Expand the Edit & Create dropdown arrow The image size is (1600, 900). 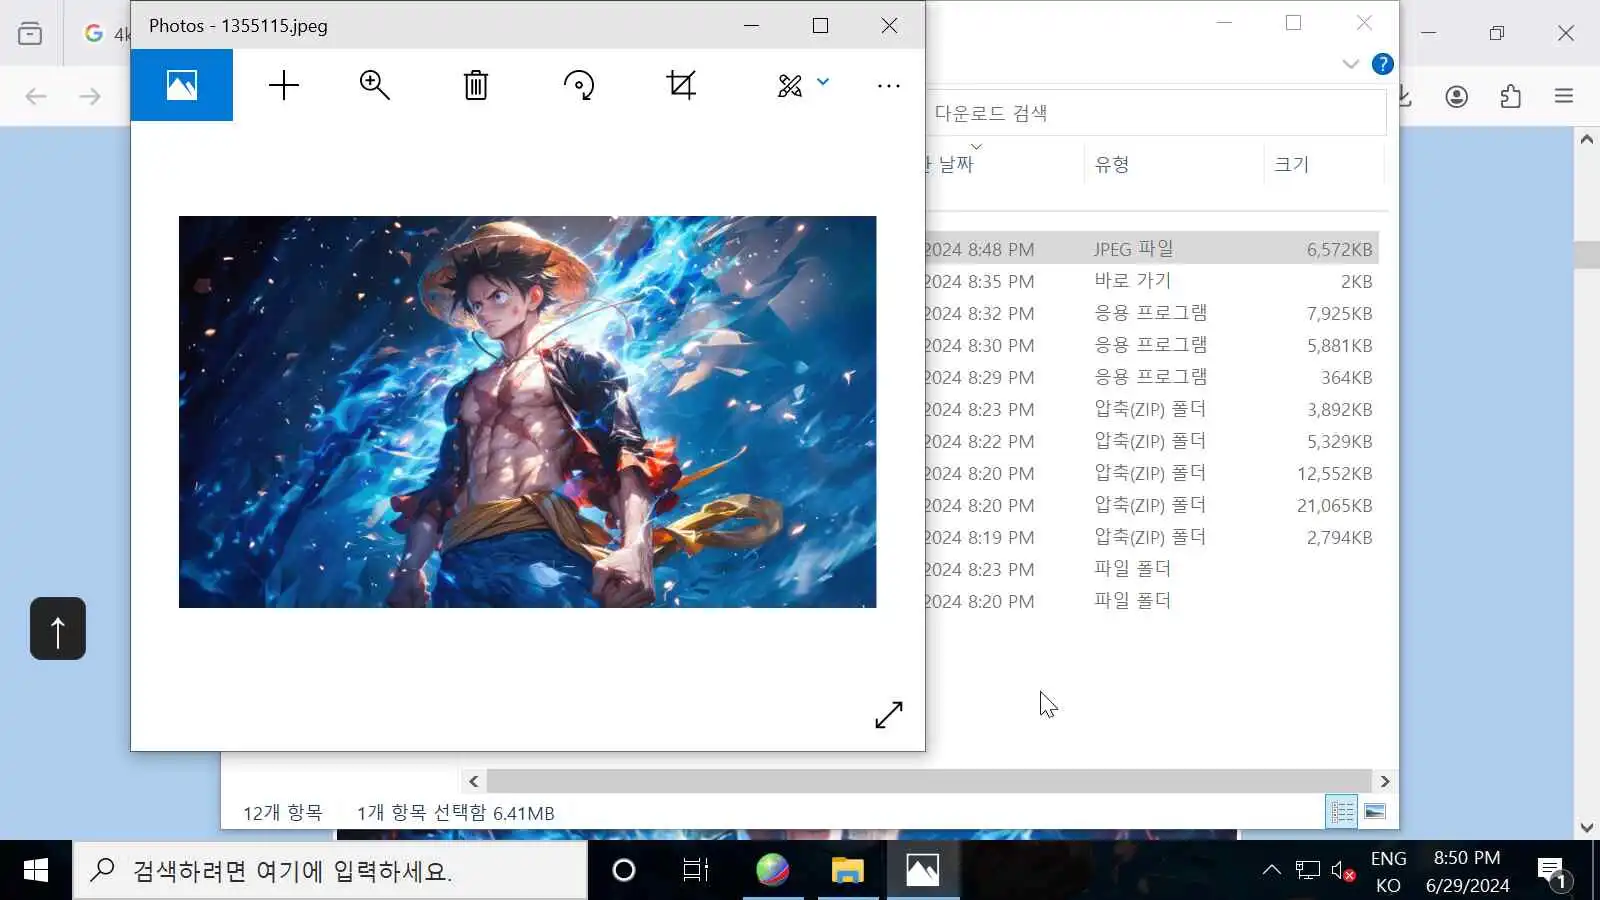tap(823, 82)
